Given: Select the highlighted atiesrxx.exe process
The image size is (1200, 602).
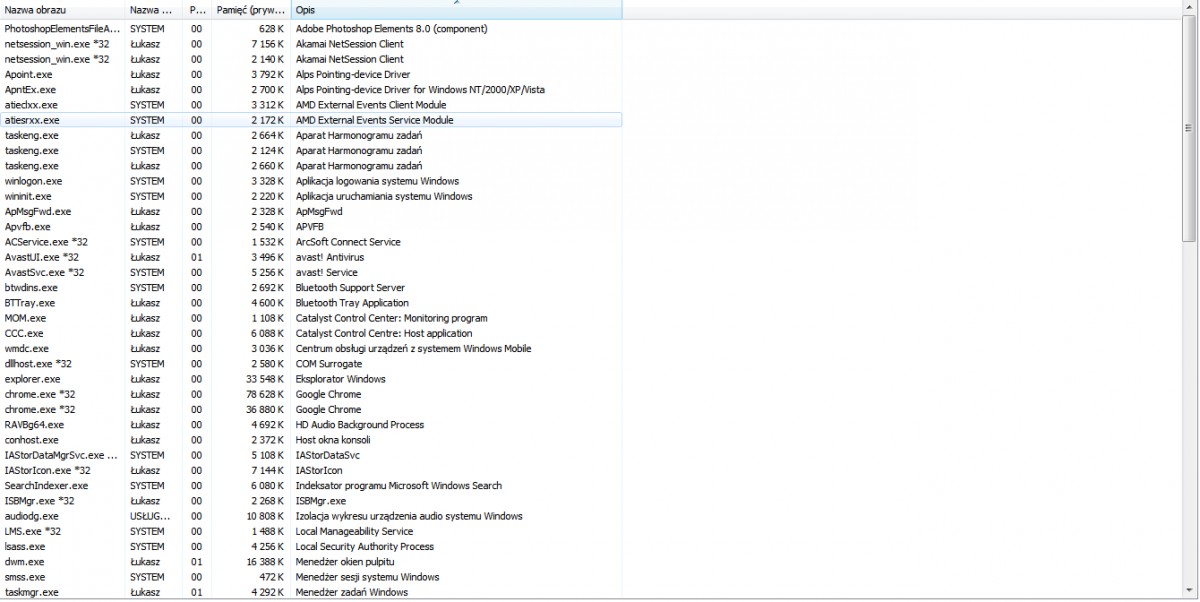Looking at the screenshot, I should tap(311, 120).
